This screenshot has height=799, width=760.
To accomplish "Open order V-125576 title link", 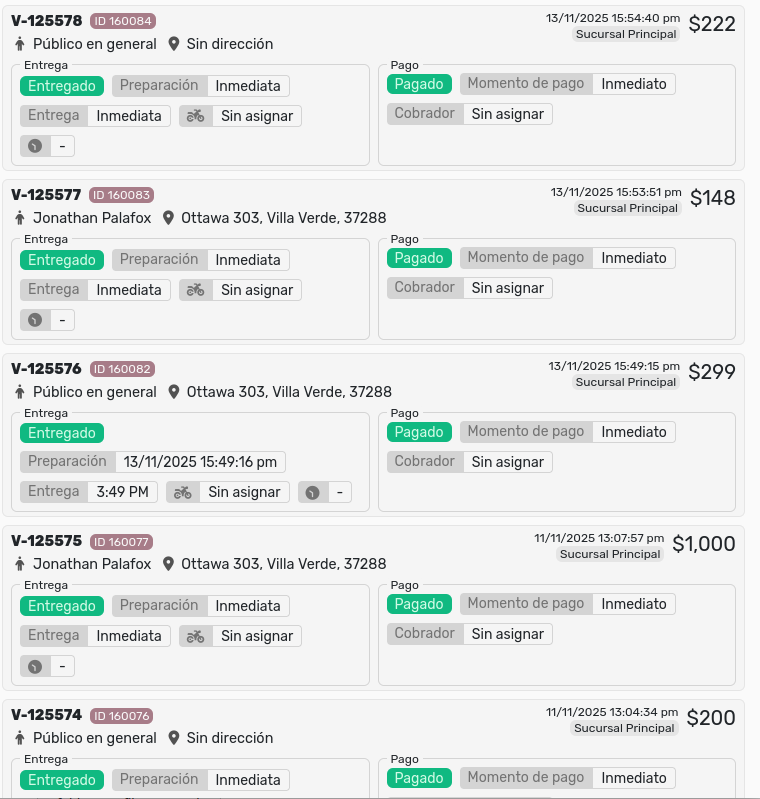I will tap(46, 369).
